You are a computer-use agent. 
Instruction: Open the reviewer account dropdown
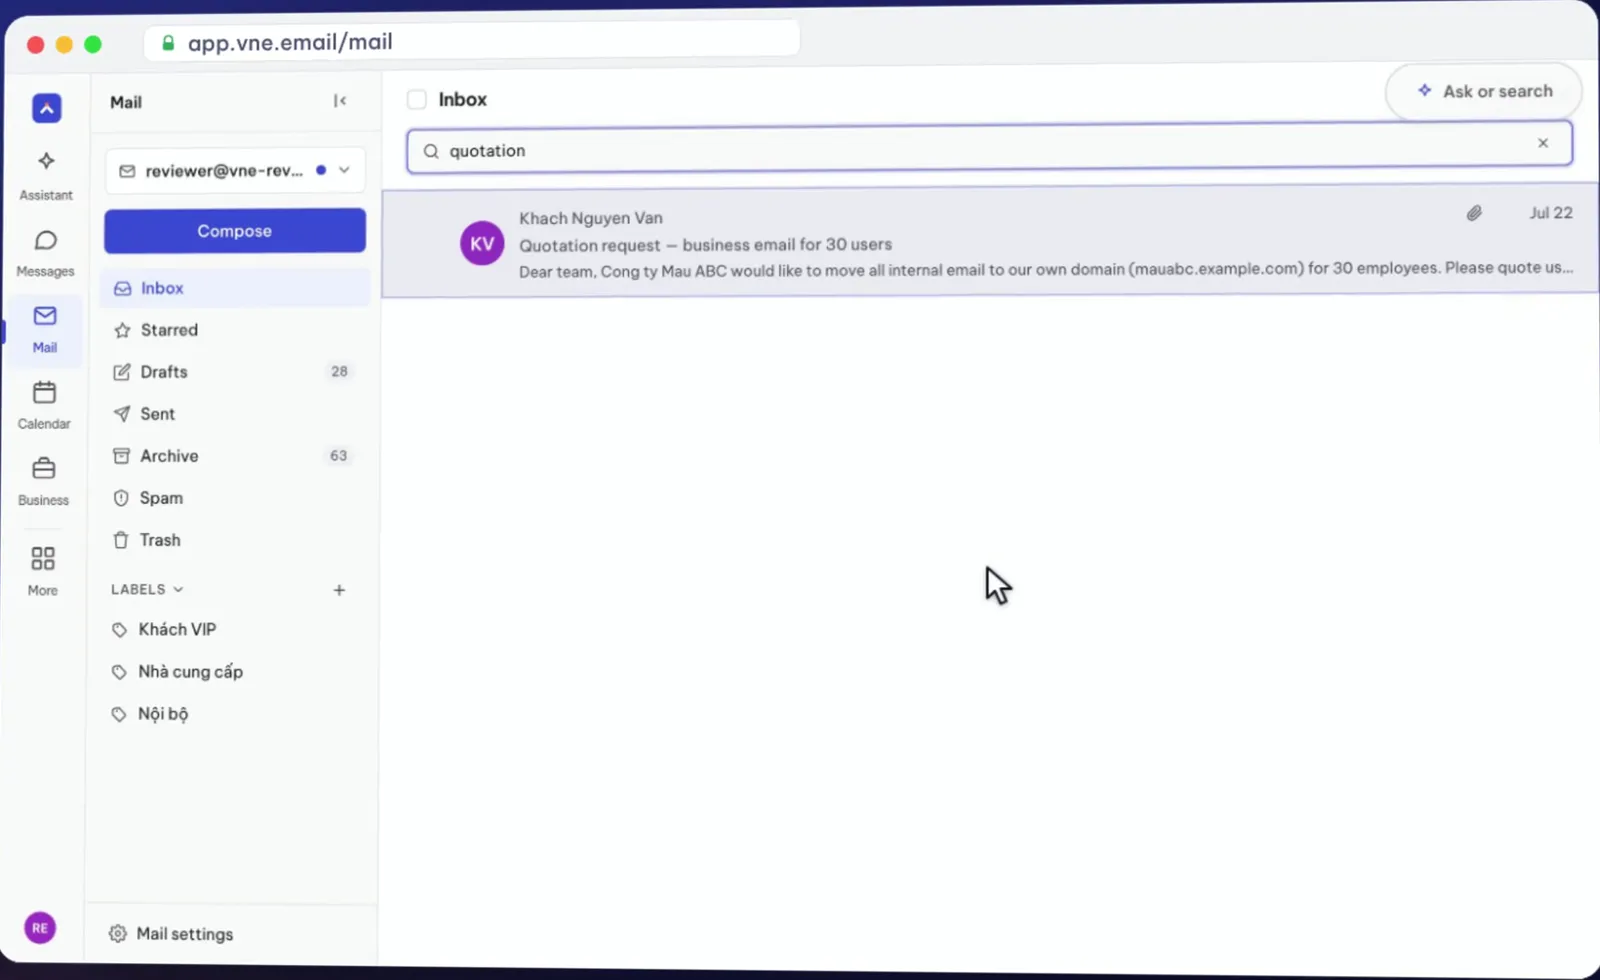click(x=235, y=170)
